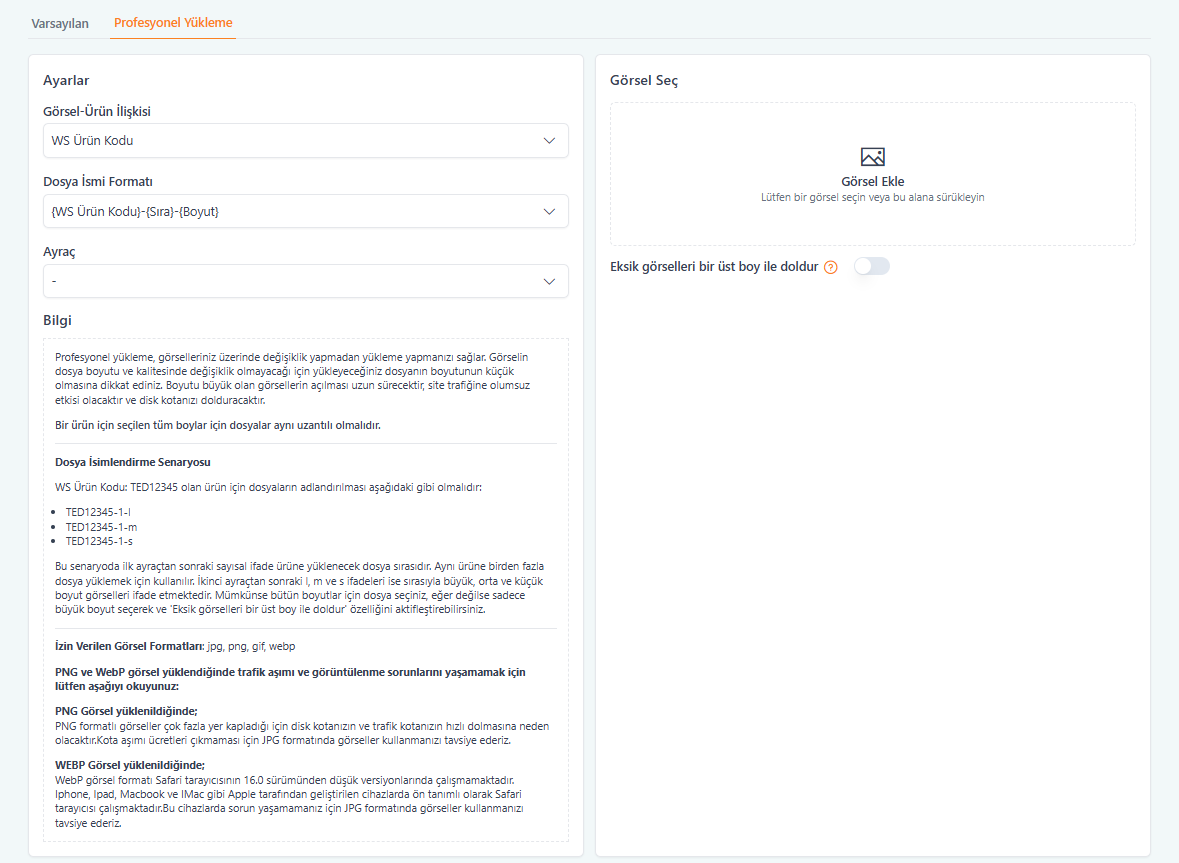
Task: Click the image icon above Görsel Ekle
Action: (x=872, y=157)
